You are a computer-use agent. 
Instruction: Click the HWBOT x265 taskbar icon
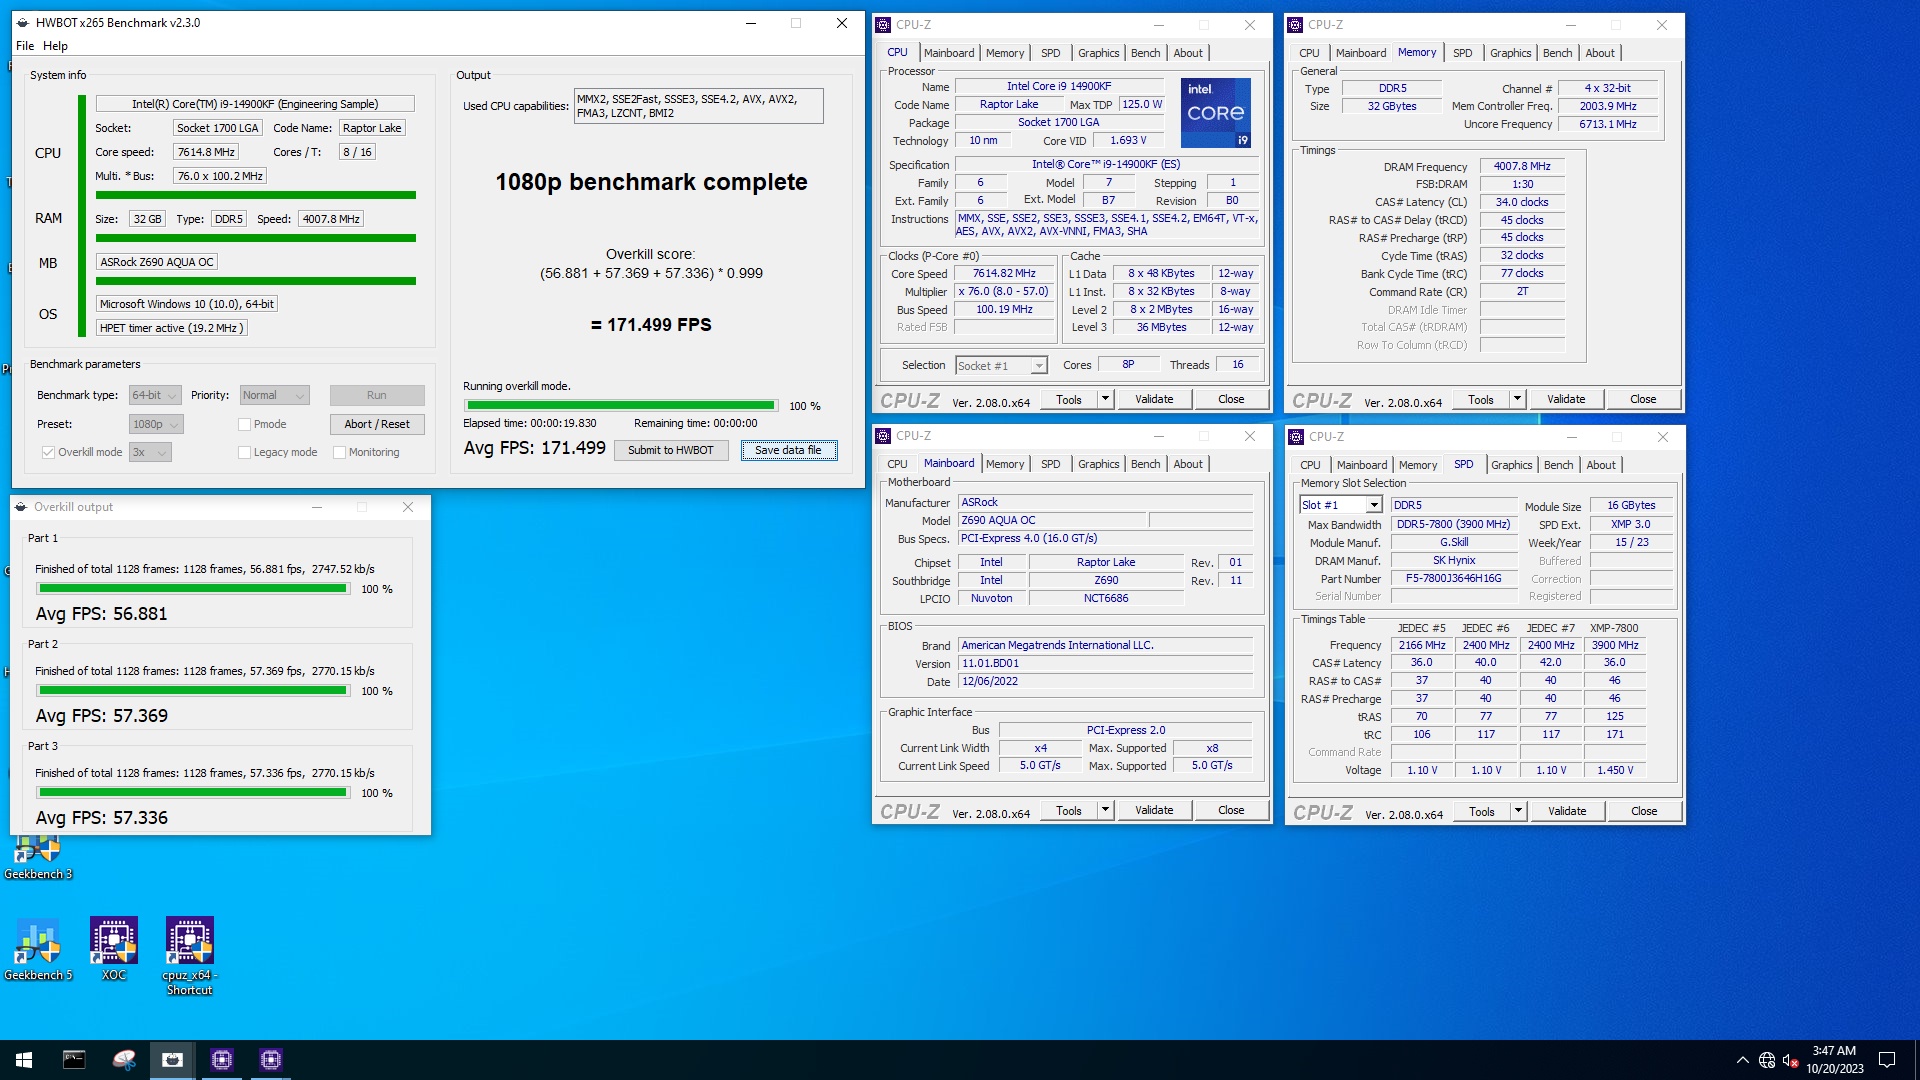173,1060
